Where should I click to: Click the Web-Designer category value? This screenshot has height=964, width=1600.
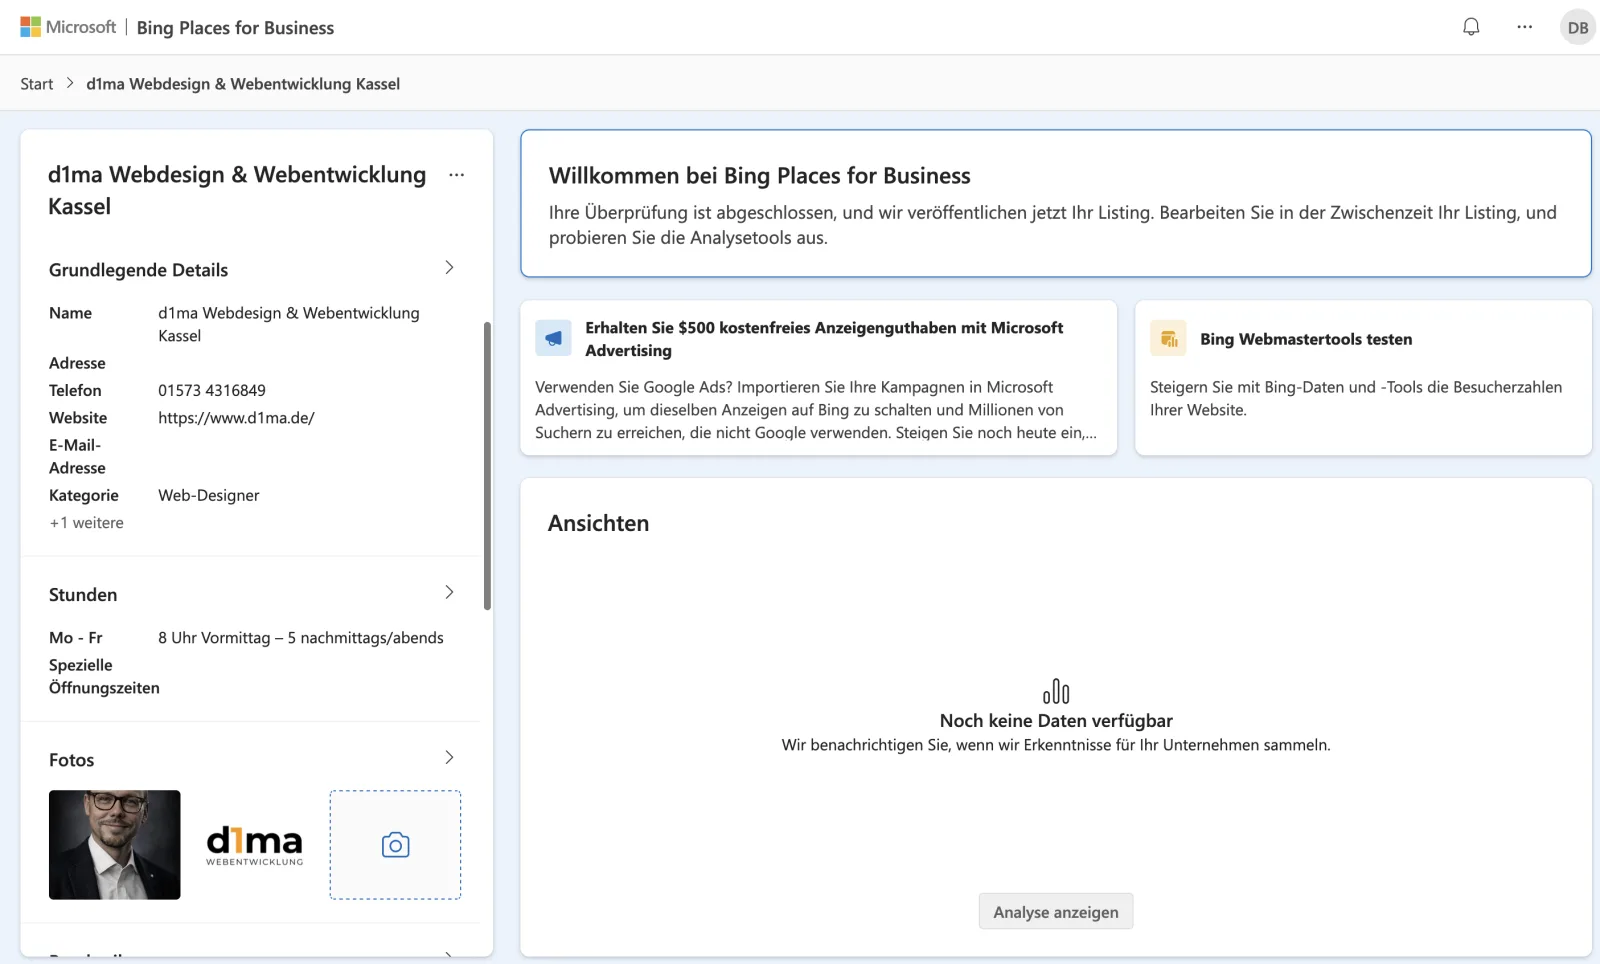(209, 496)
